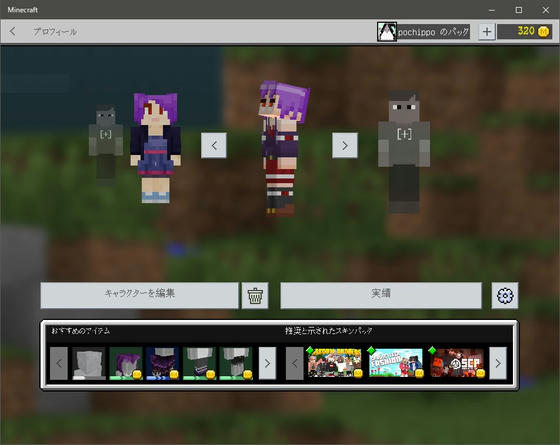This screenshot has width=560, height=445.
Task: Maximize the Minecraft window
Action: (519, 10)
